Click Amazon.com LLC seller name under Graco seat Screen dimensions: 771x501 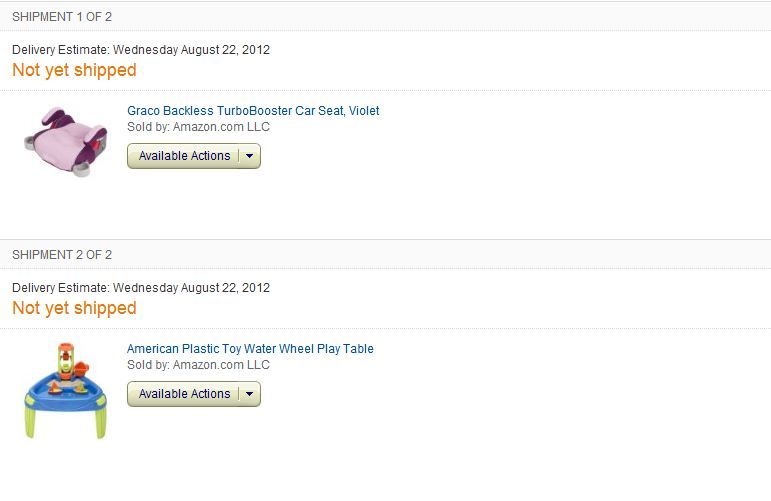click(x=221, y=127)
